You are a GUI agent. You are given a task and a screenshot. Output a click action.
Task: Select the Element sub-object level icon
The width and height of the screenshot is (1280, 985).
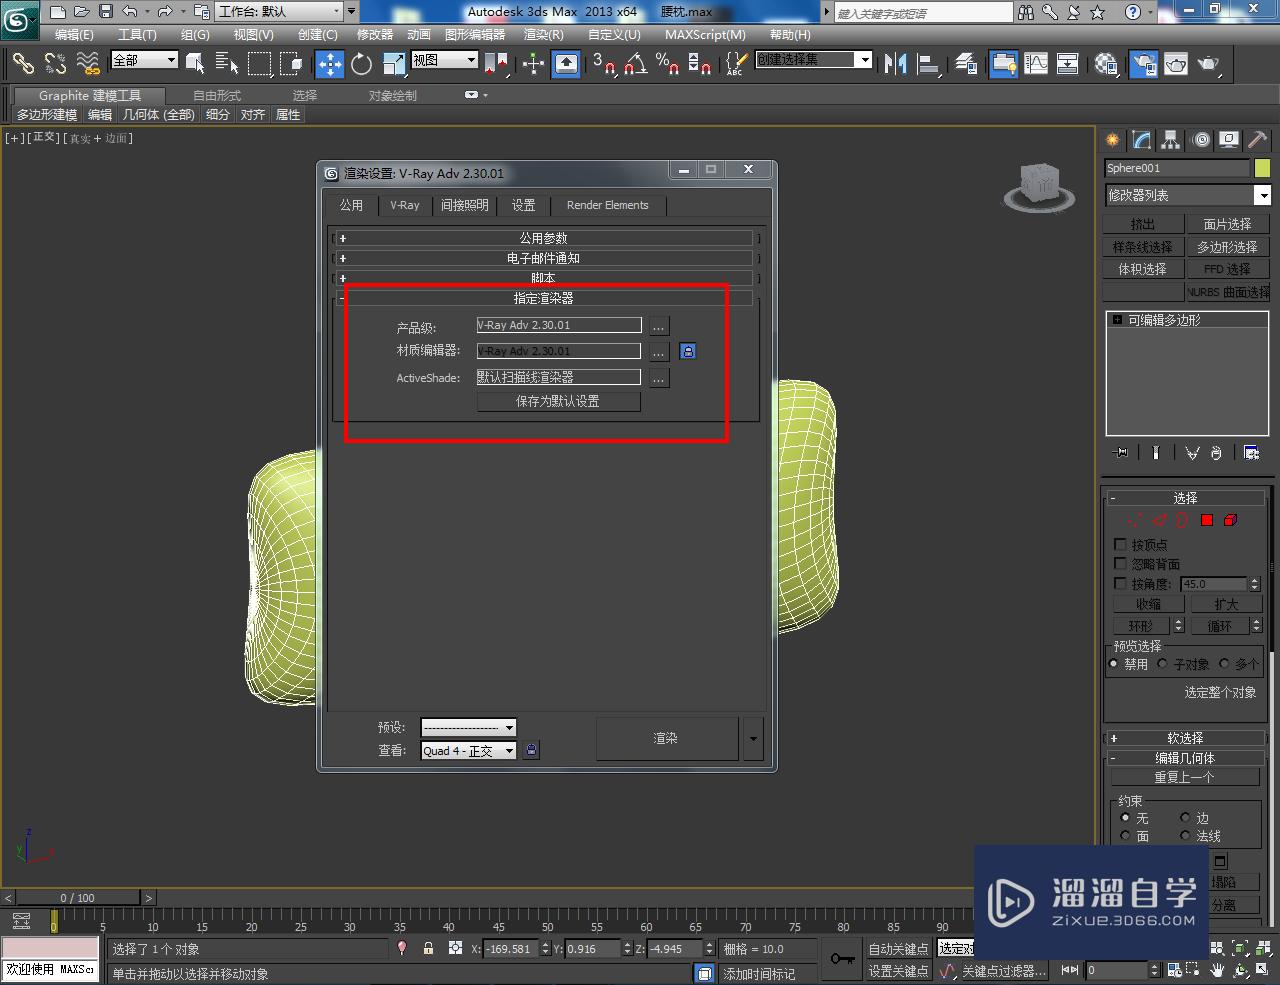coord(1231,520)
